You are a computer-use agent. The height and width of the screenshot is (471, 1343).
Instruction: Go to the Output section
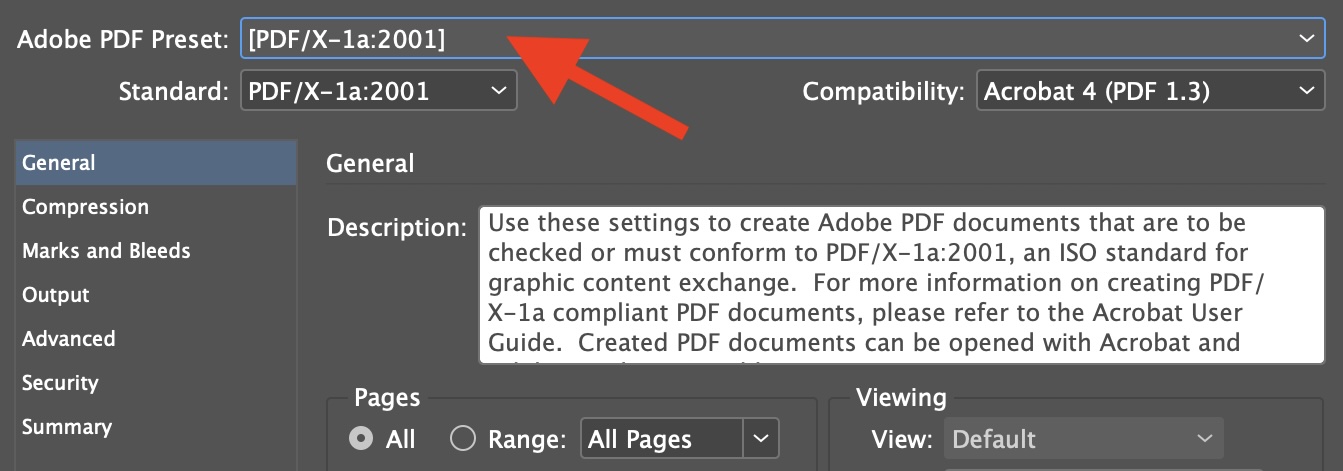156,295
